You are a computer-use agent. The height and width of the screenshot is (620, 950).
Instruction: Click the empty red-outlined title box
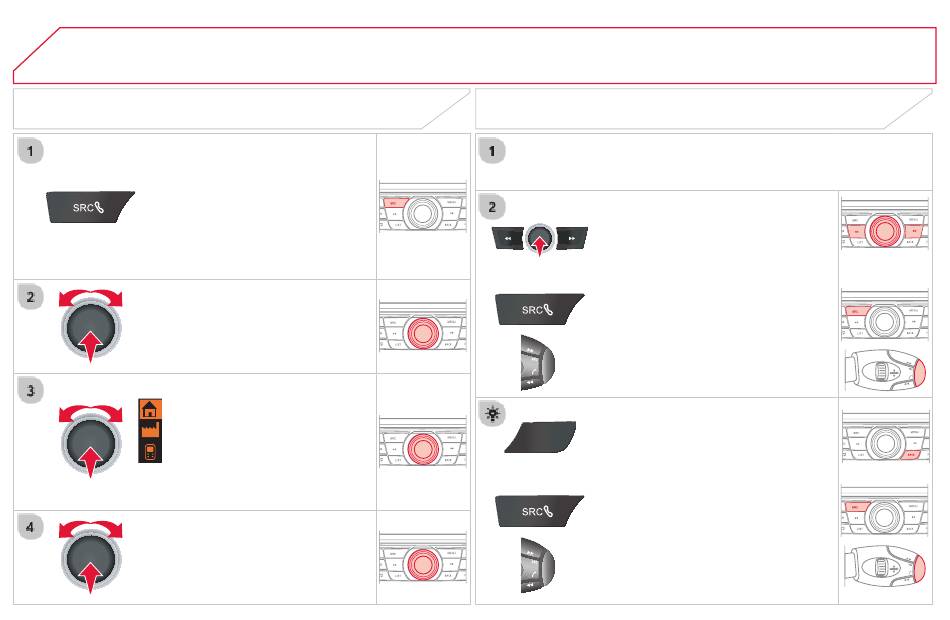(x=475, y=55)
